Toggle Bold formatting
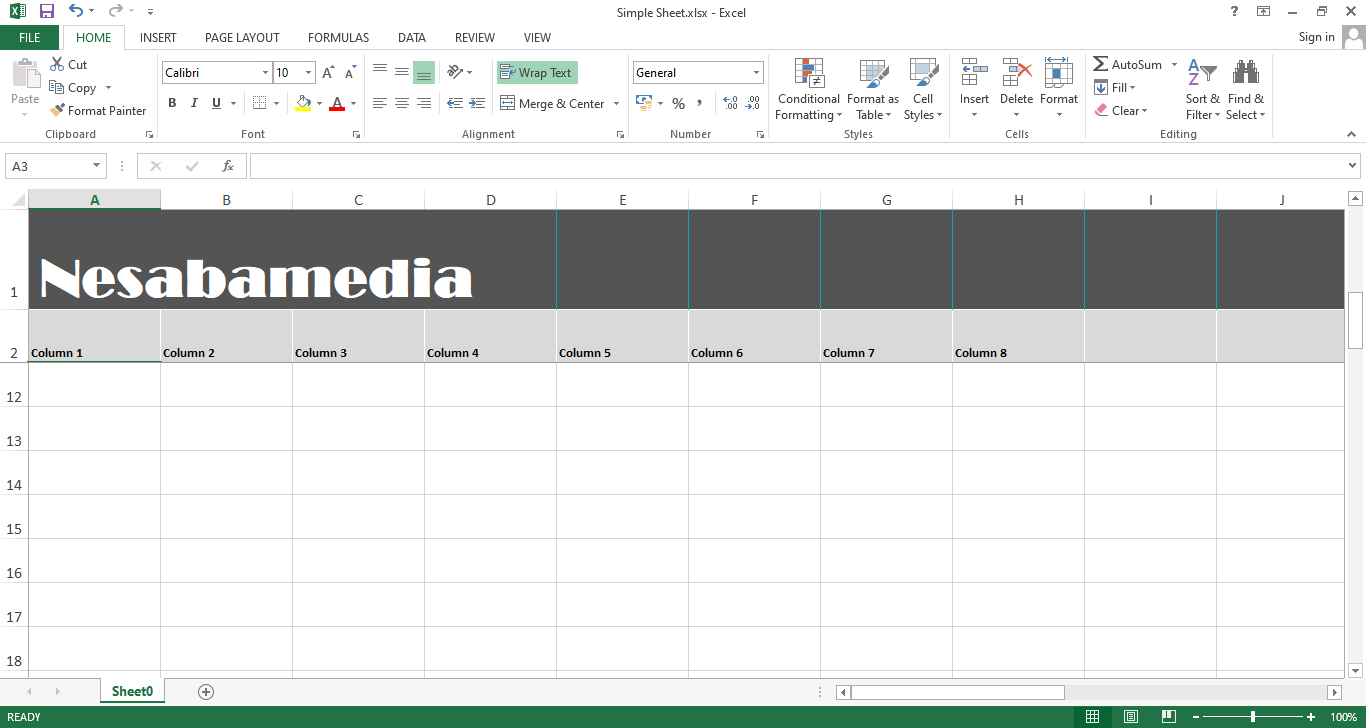This screenshot has height=728, width=1366. coord(172,103)
